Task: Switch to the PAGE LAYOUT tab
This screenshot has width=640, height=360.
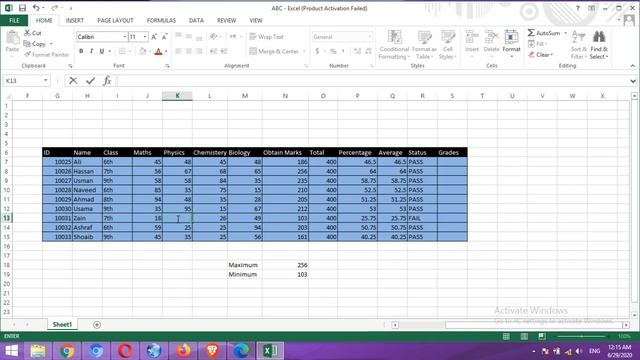Action: 115,20
